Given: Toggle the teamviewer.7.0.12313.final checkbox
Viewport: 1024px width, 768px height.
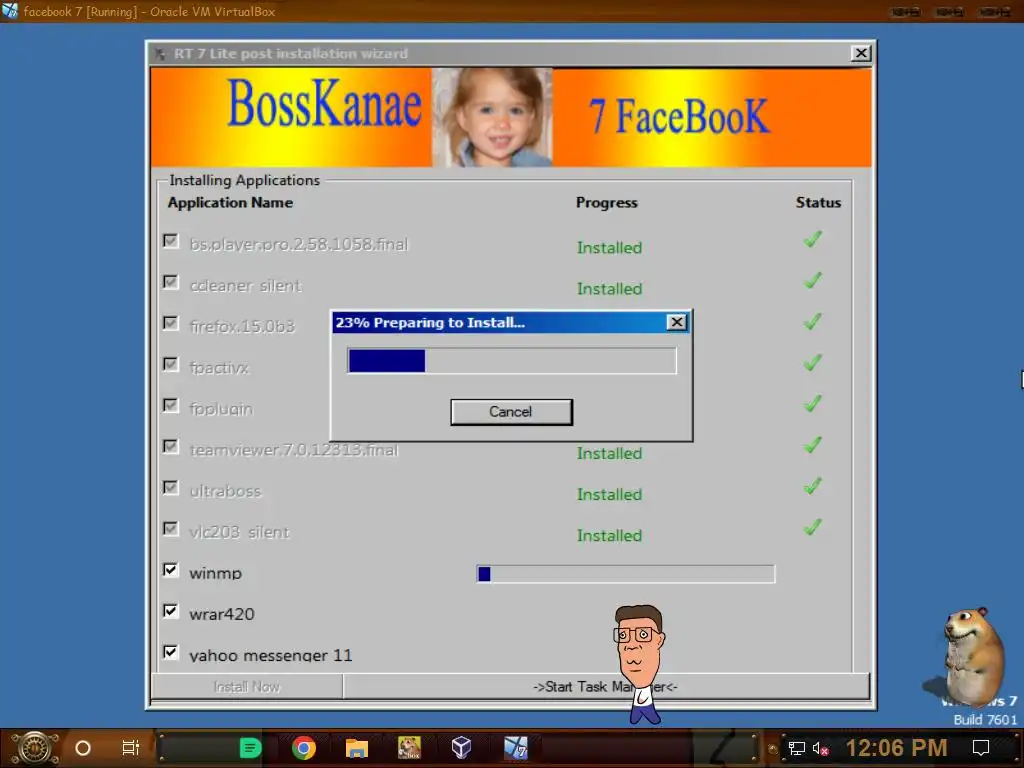Looking at the screenshot, I should (170, 447).
